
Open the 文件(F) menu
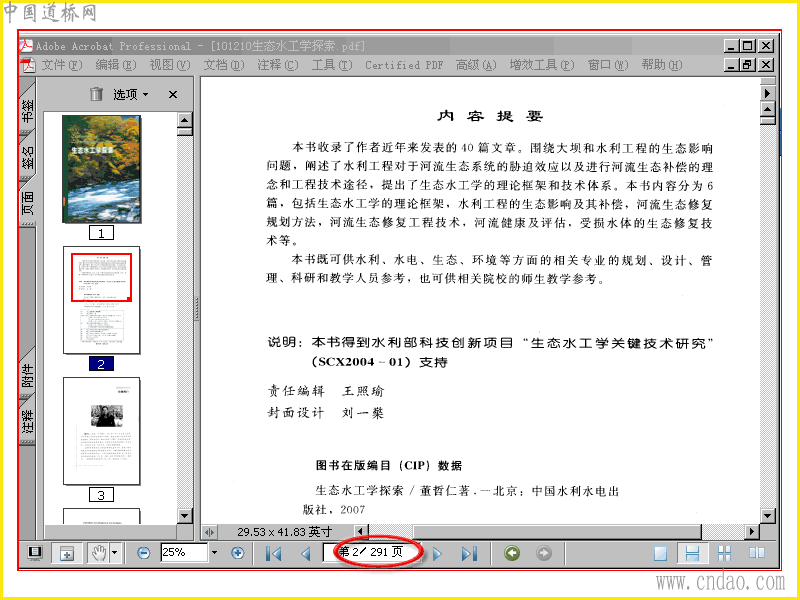point(62,65)
